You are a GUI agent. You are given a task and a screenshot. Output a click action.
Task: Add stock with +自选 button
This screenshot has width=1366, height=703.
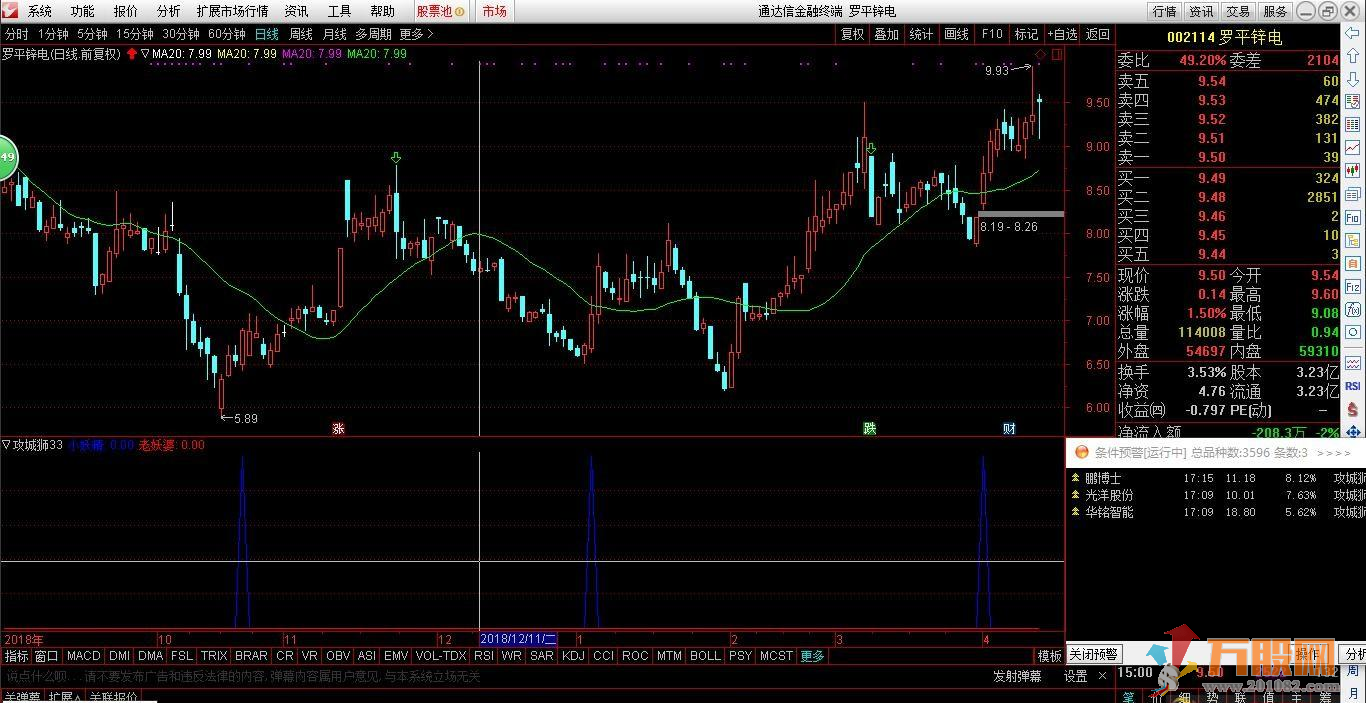[x=1062, y=34]
